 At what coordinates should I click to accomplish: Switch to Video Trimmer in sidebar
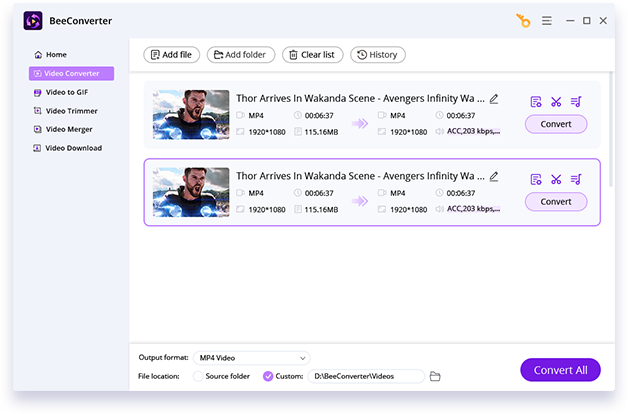[x=71, y=111]
